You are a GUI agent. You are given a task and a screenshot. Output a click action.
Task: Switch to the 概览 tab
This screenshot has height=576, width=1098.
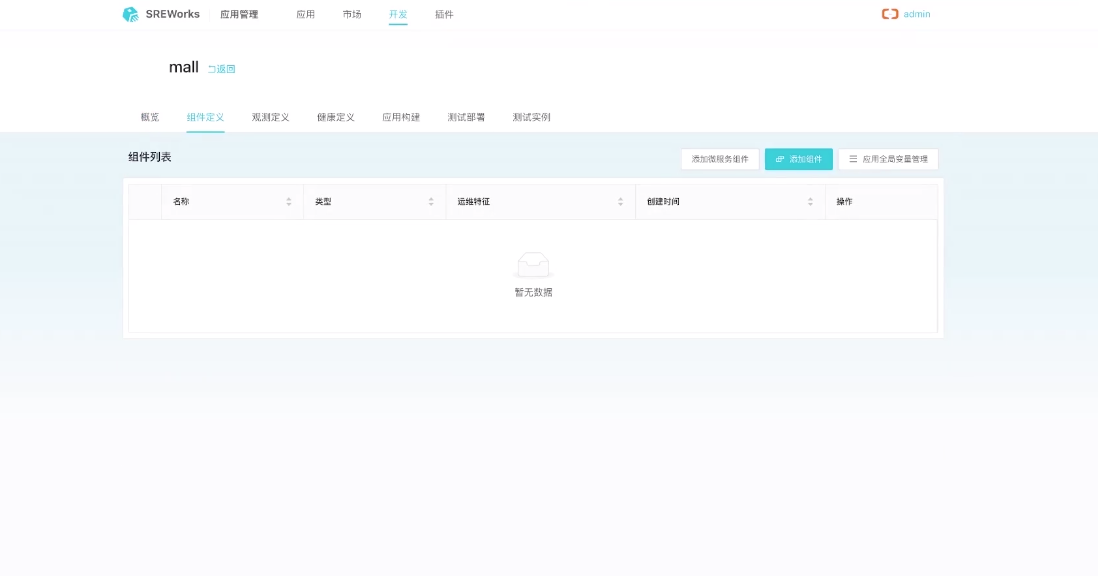150,117
